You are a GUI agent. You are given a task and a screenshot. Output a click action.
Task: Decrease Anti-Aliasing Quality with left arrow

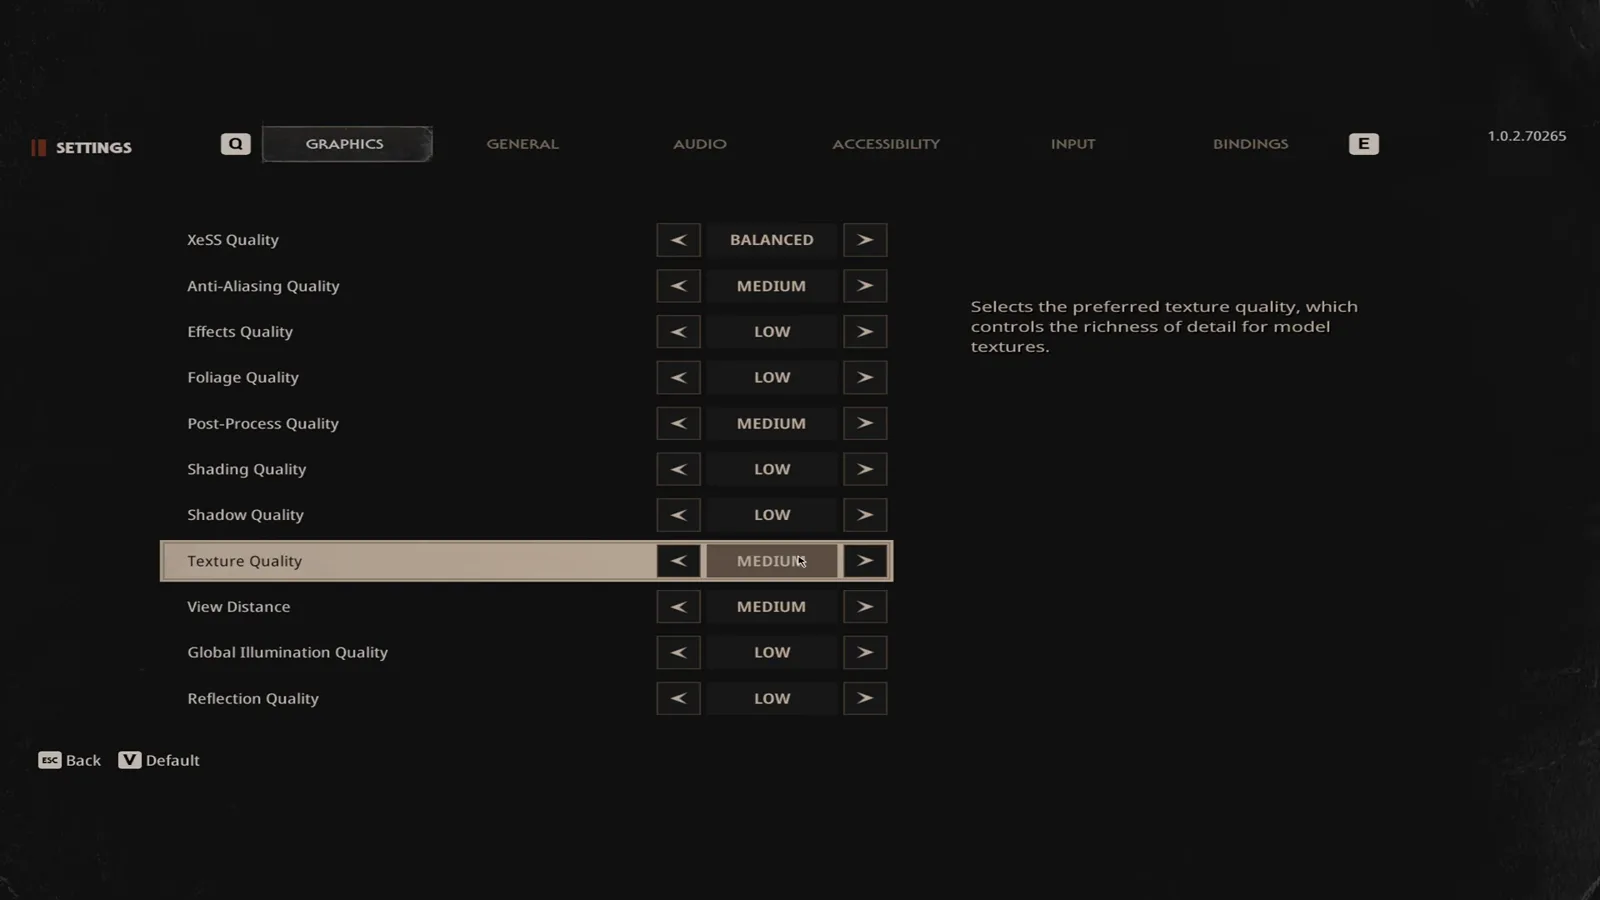(x=678, y=286)
